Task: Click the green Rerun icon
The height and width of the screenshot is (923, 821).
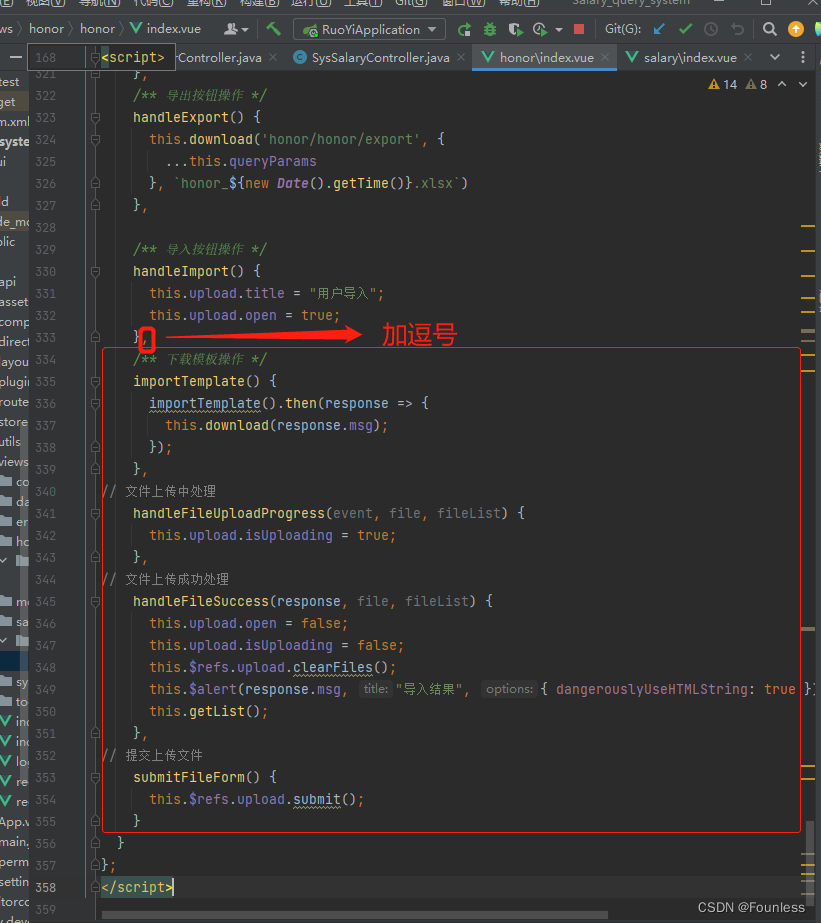Action: pyautogui.click(x=464, y=29)
